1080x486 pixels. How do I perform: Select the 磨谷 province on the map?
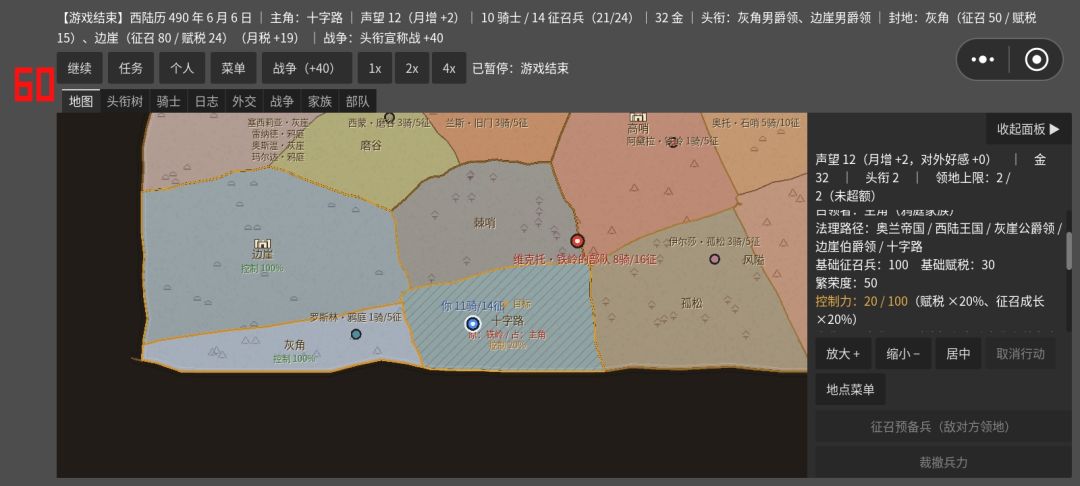pos(371,145)
